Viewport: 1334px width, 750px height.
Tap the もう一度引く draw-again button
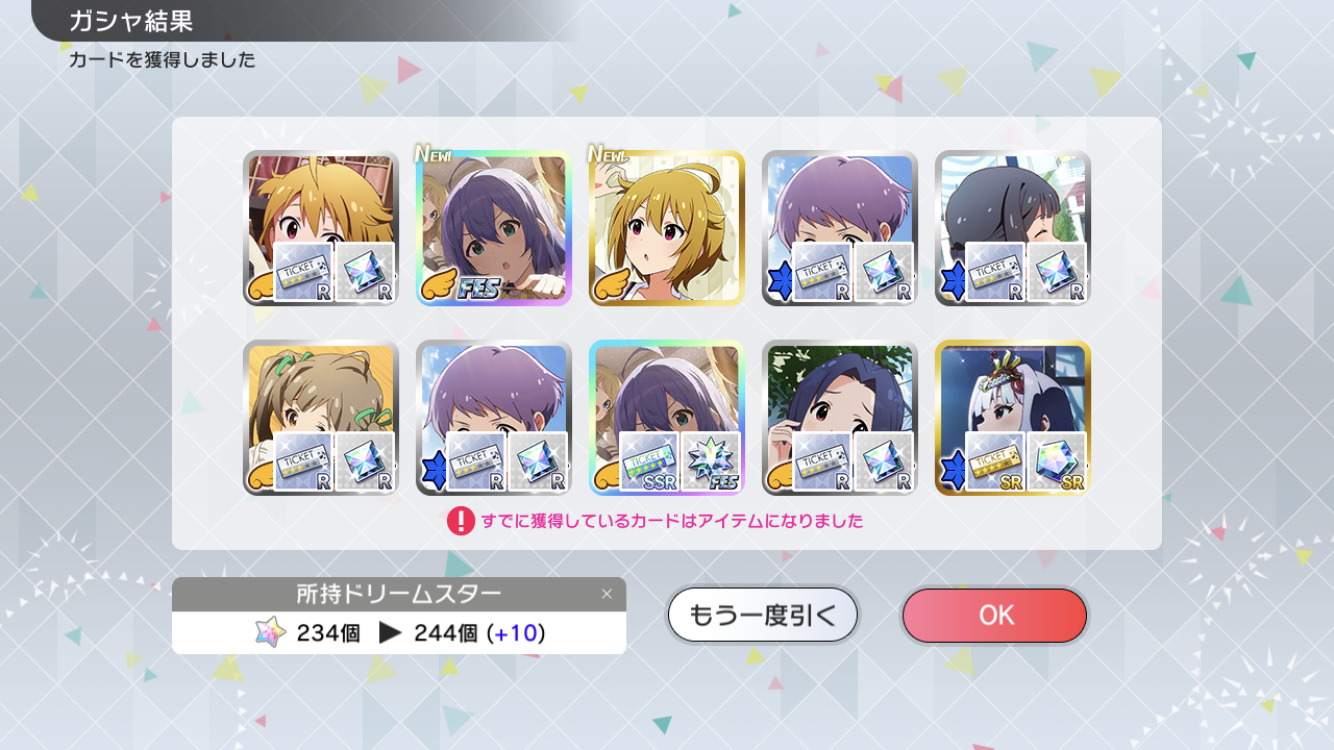763,615
